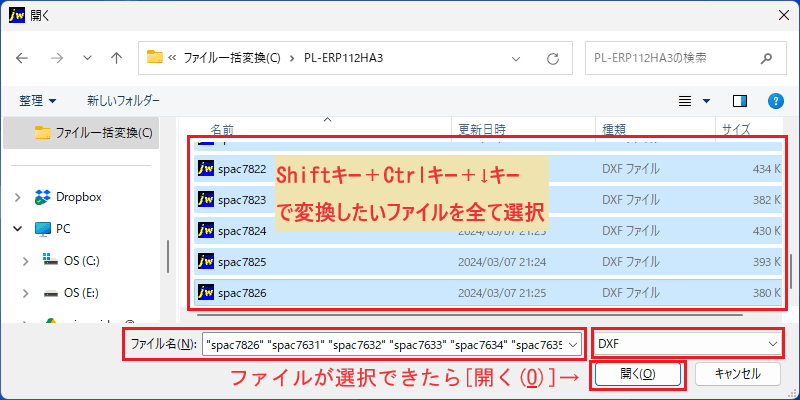Open the DXF file type dropdown
The width and height of the screenshot is (800, 400).
pyautogui.click(x=688, y=344)
